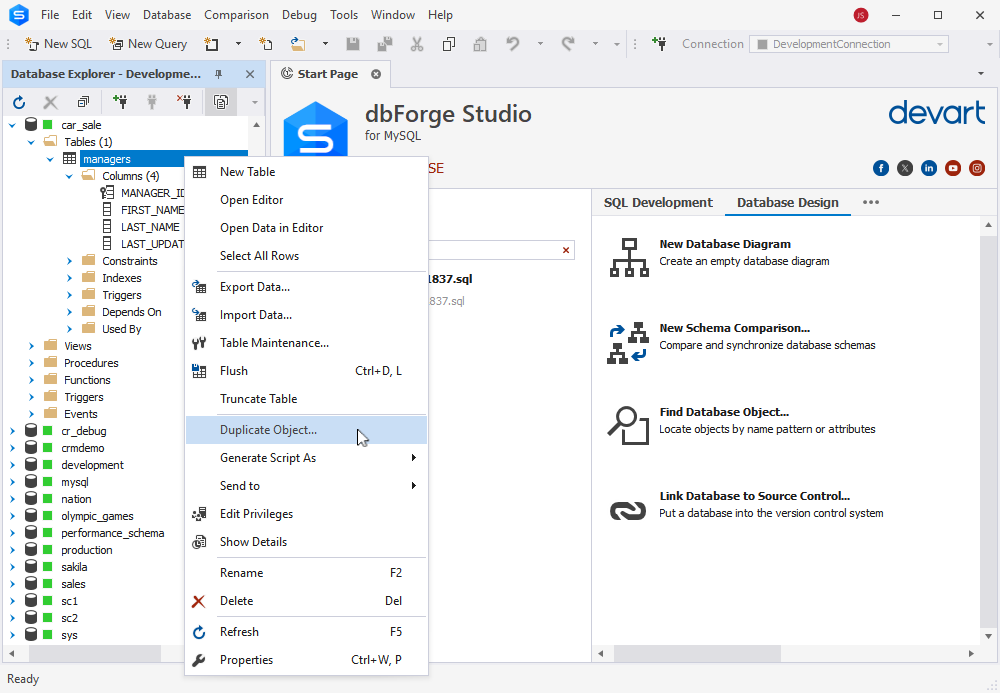The width and height of the screenshot is (1000, 693).
Task: Expand the Procedures folder
Action: (x=31, y=363)
